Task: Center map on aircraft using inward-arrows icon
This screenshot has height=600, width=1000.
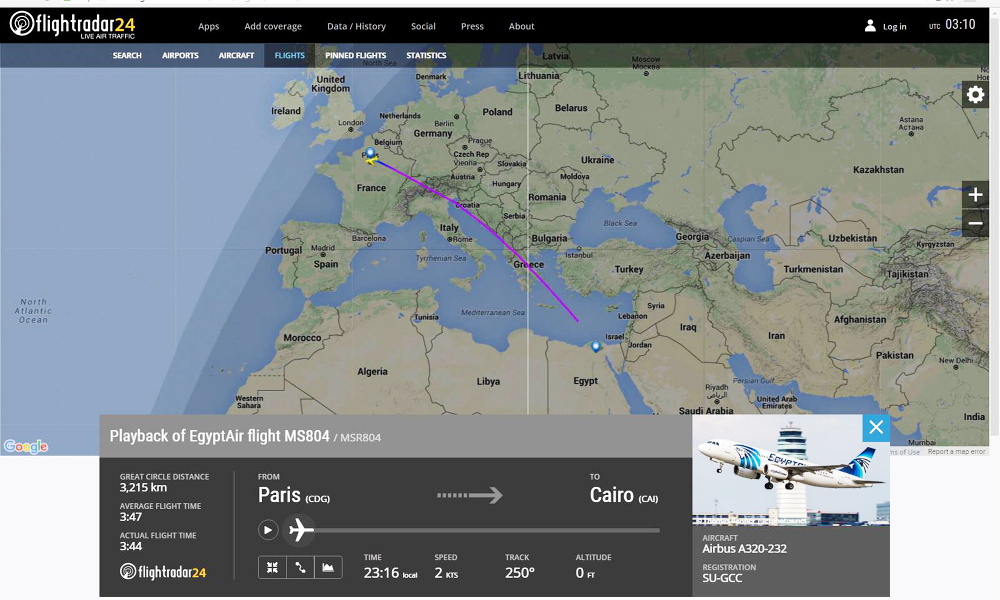Action: point(272,567)
